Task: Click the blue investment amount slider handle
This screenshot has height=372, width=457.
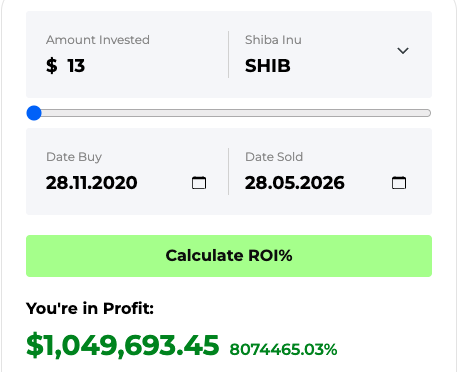Action: click(x=34, y=113)
